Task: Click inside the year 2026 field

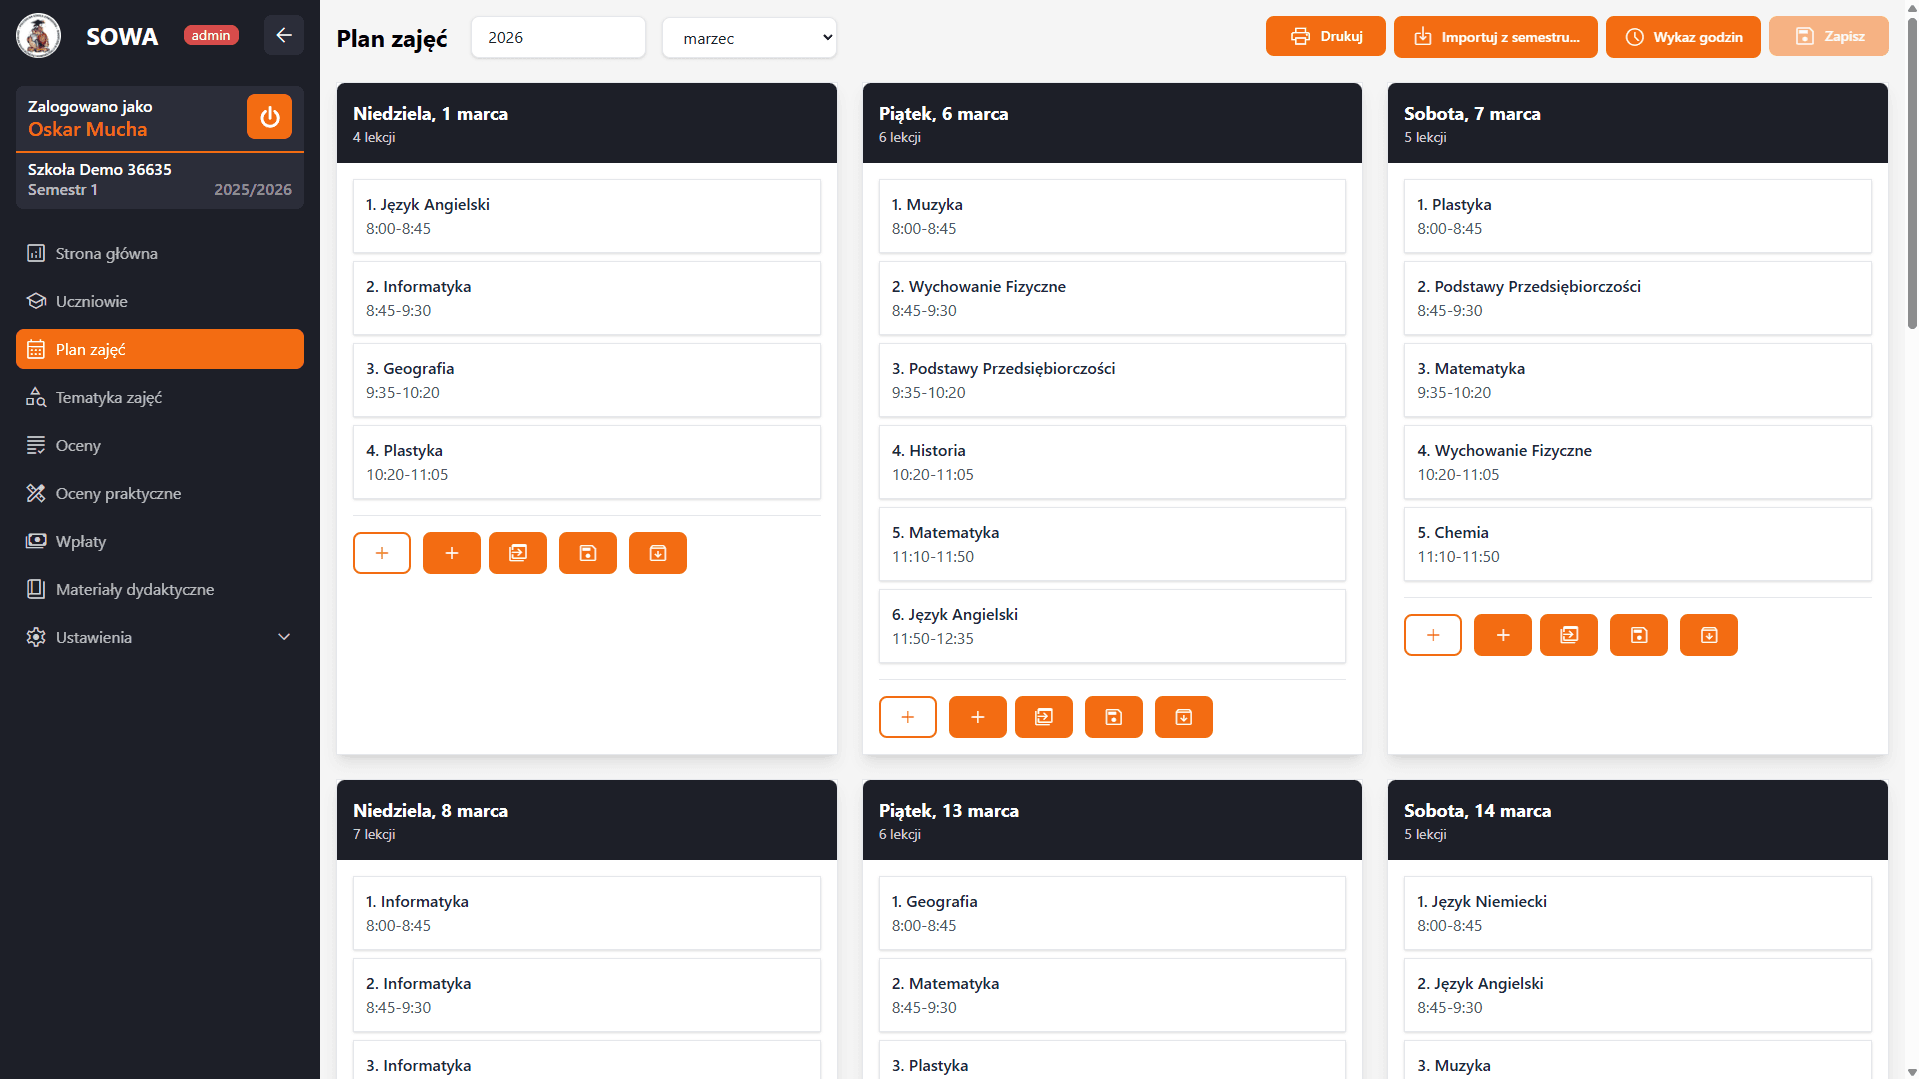Action: point(557,37)
